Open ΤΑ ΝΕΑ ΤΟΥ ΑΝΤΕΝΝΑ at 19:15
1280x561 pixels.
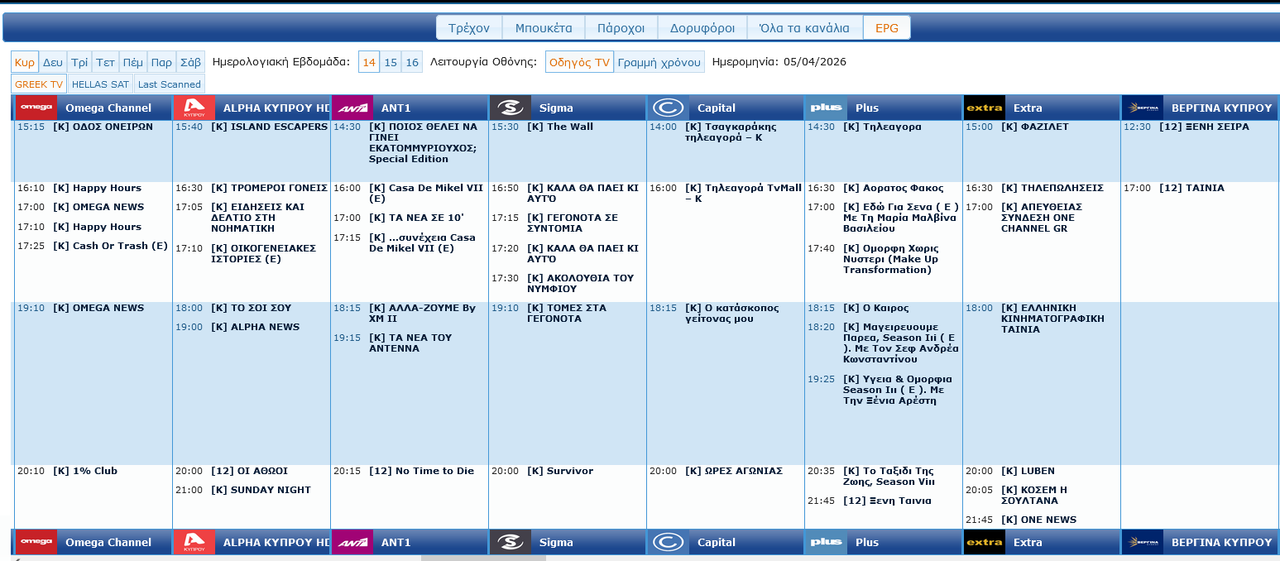coord(409,343)
